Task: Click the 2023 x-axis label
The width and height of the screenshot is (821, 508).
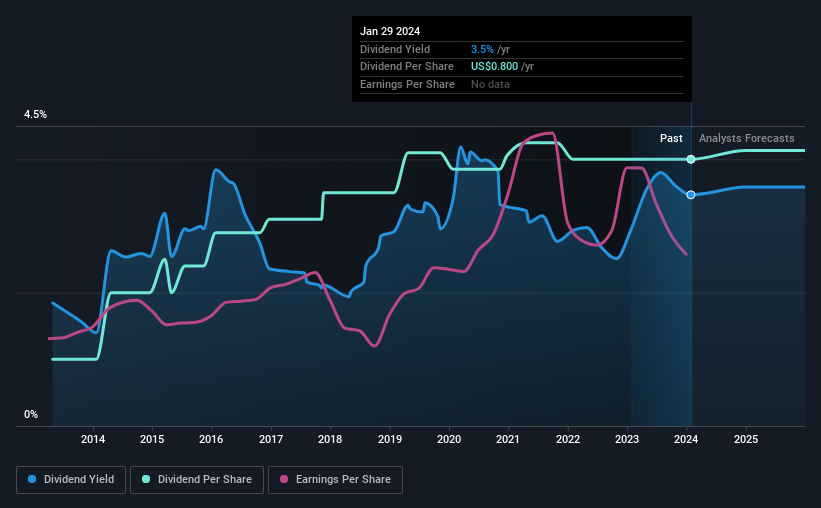Action: pyautogui.click(x=627, y=439)
